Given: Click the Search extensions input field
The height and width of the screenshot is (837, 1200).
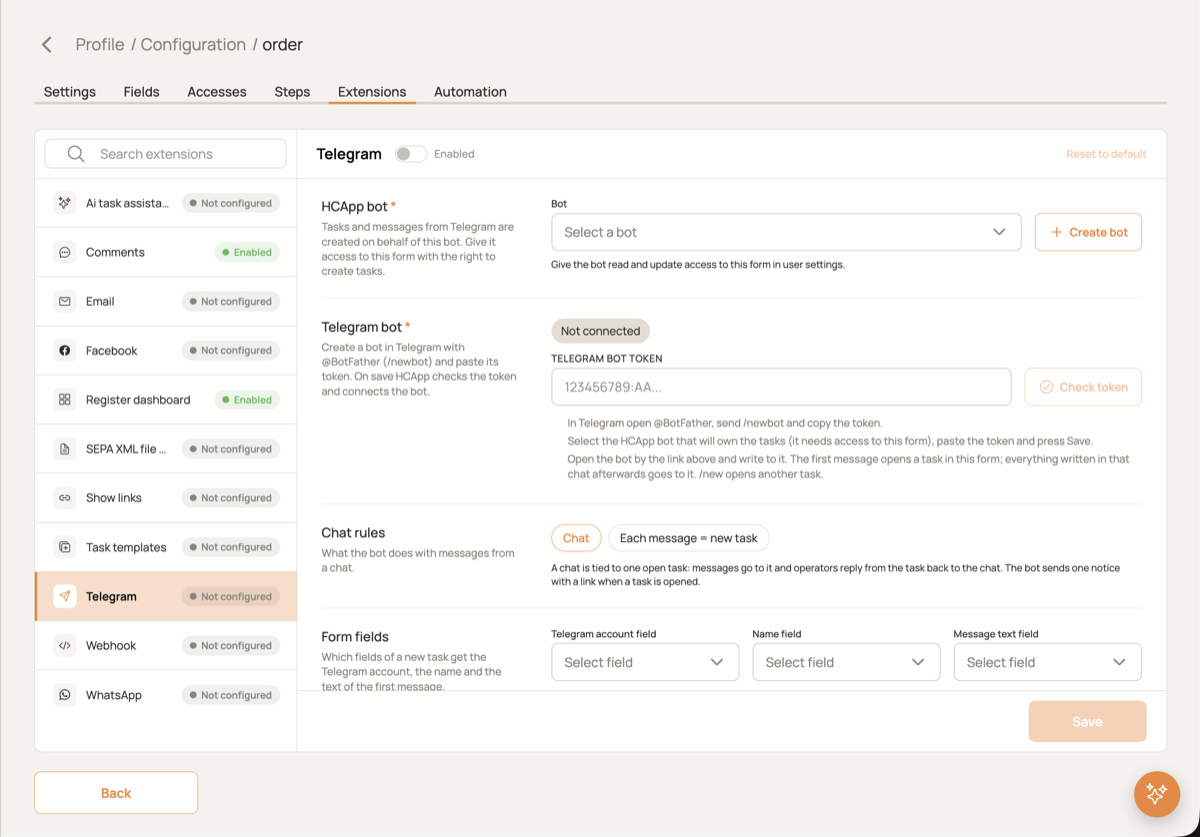Looking at the screenshot, I should tap(166, 154).
